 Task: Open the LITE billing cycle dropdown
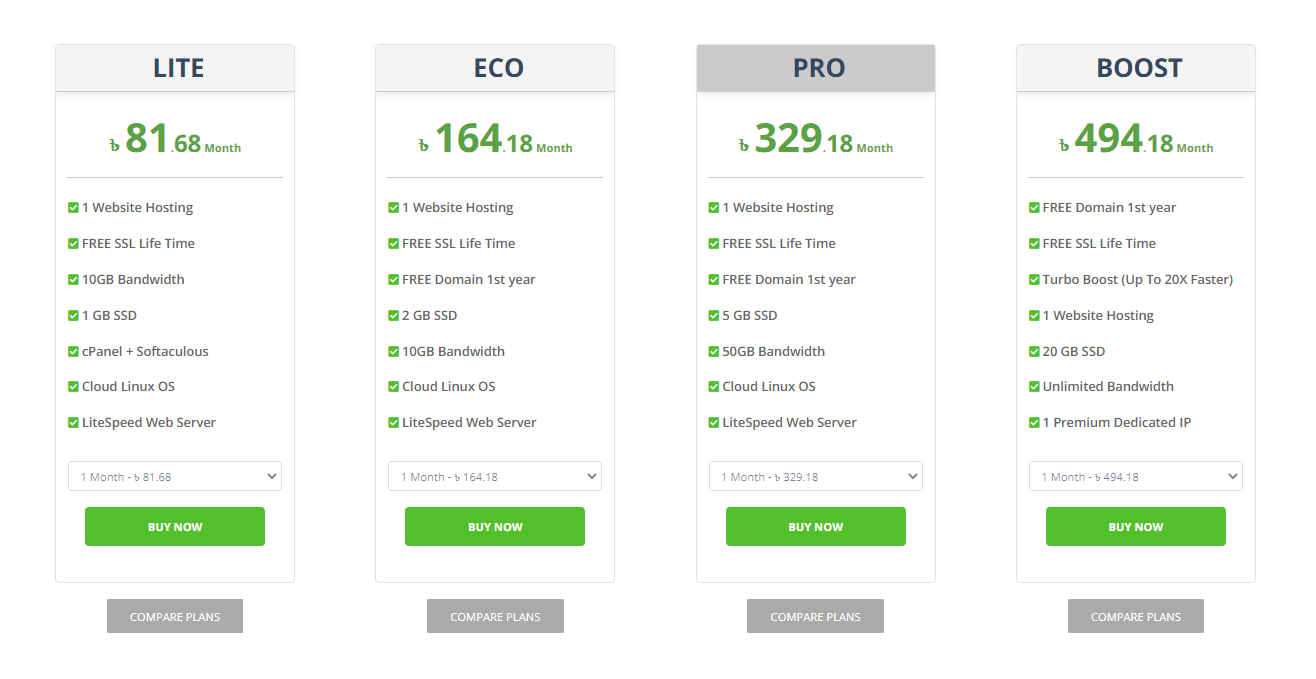(175, 476)
